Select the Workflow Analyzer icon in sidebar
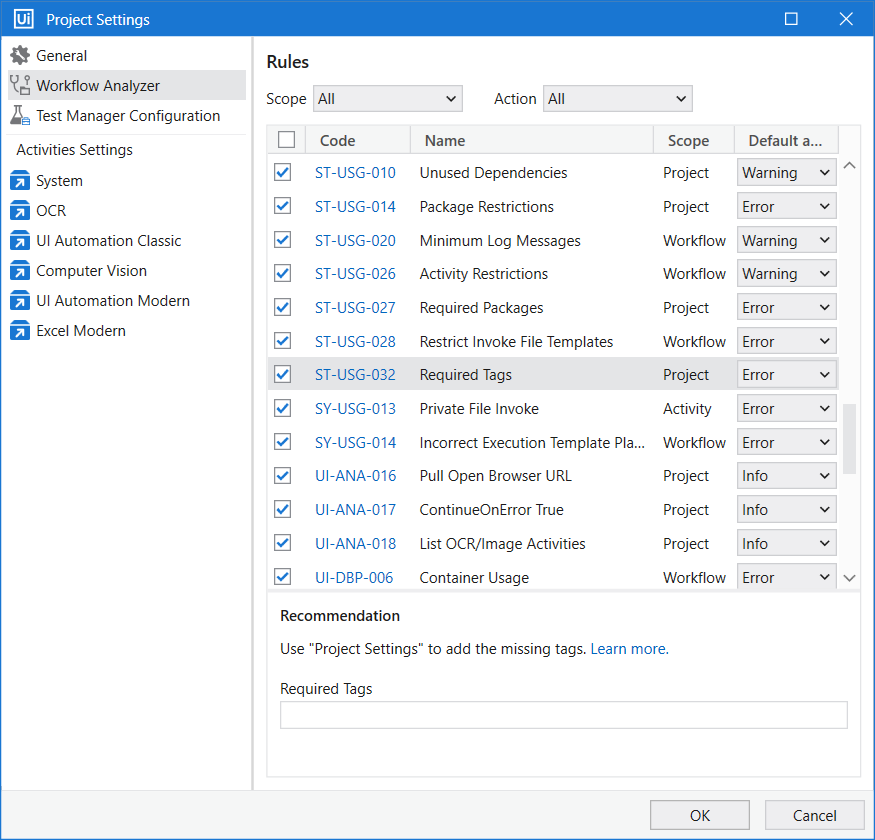This screenshot has height=840, width=875. point(20,86)
